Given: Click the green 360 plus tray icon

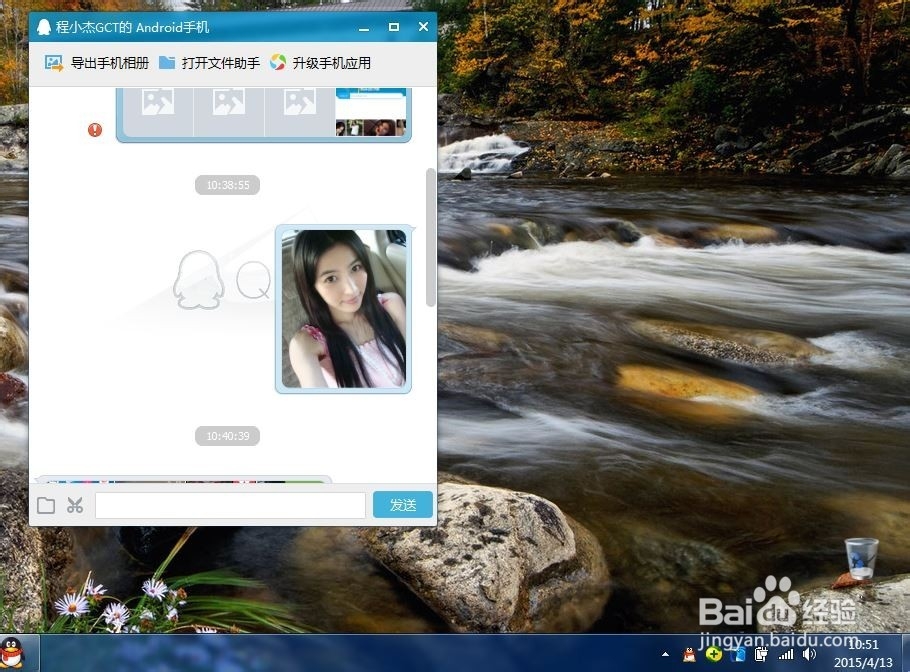Looking at the screenshot, I should (714, 655).
